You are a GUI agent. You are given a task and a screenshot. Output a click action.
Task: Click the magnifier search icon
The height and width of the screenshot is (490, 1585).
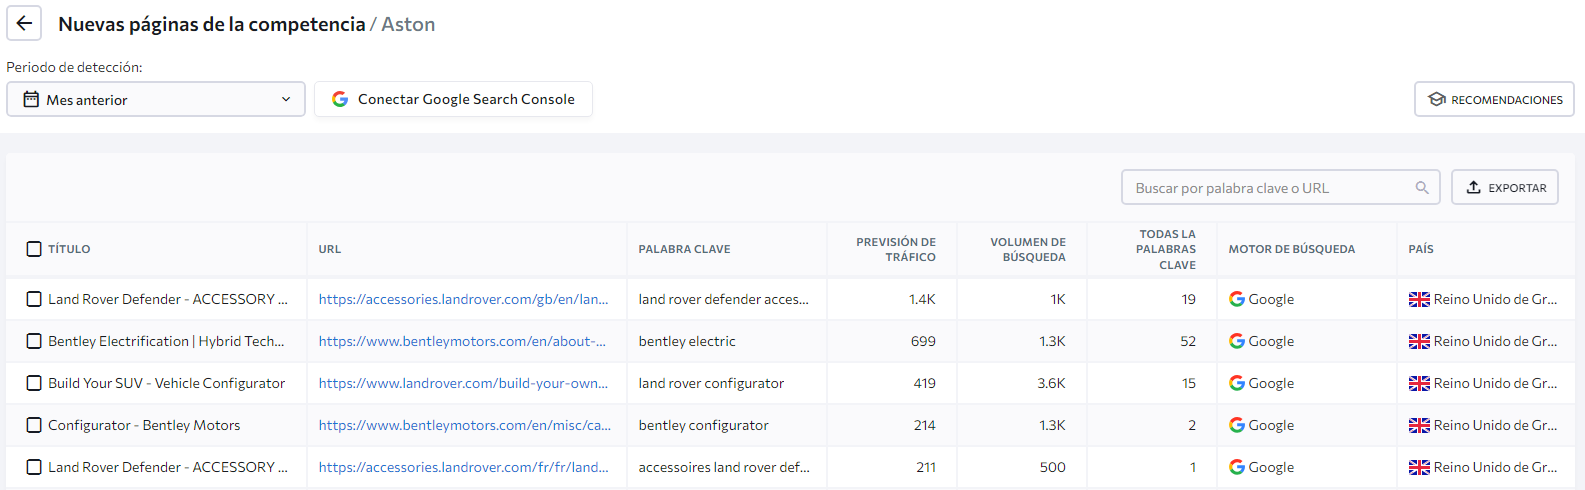tap(1422, 187)
